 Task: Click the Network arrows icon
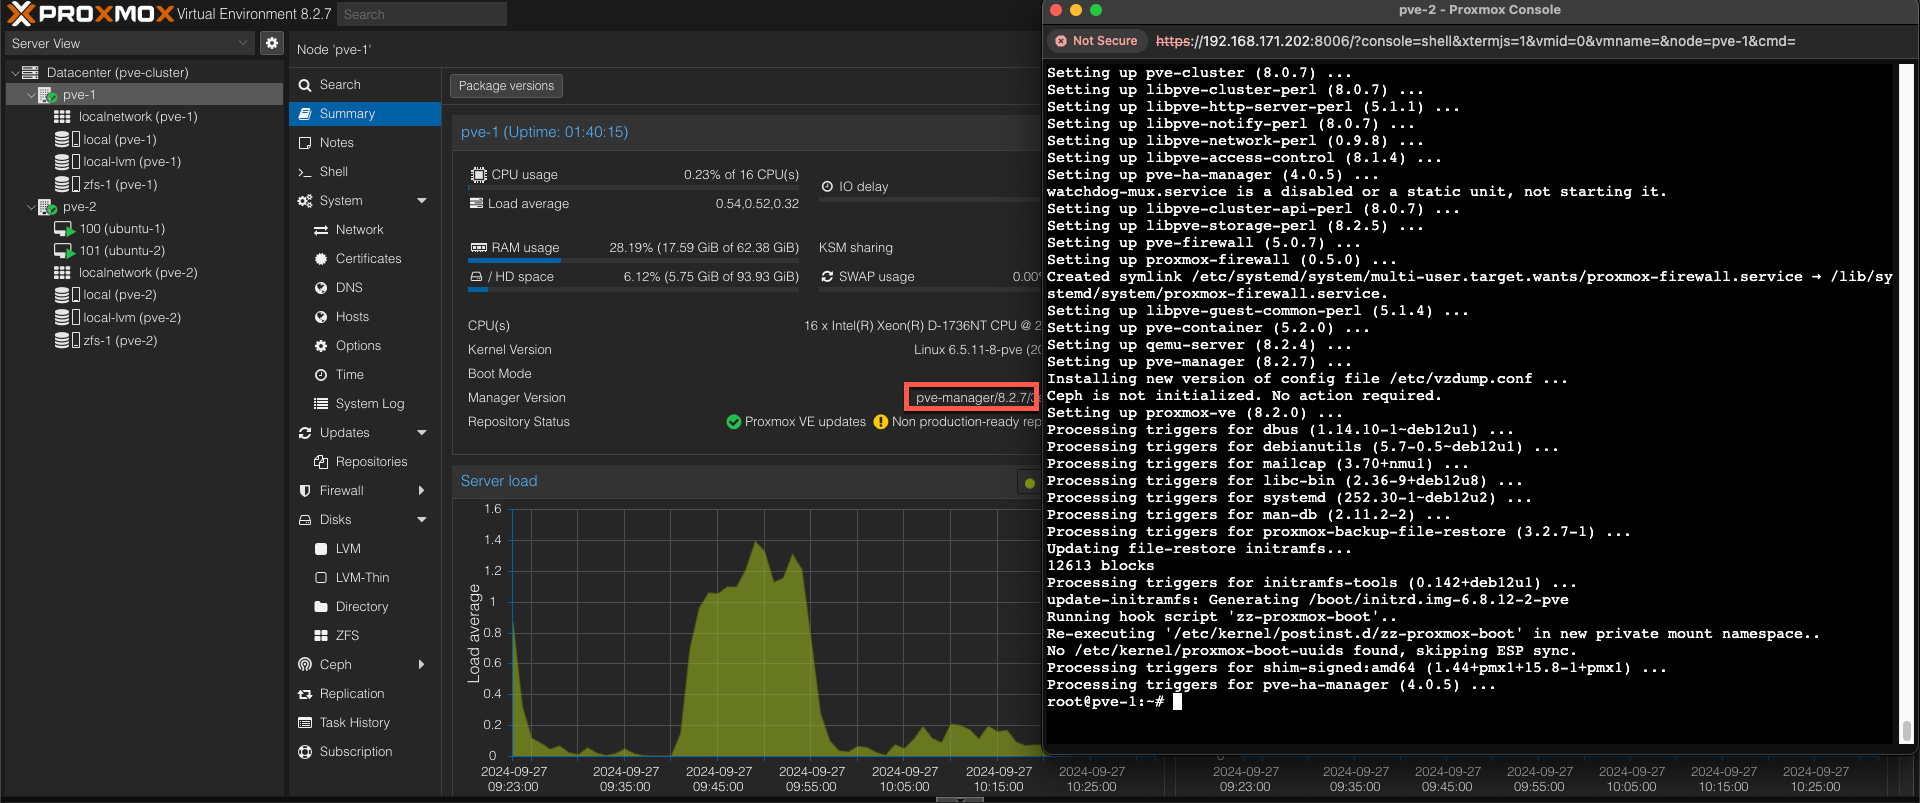coord(321,230)
